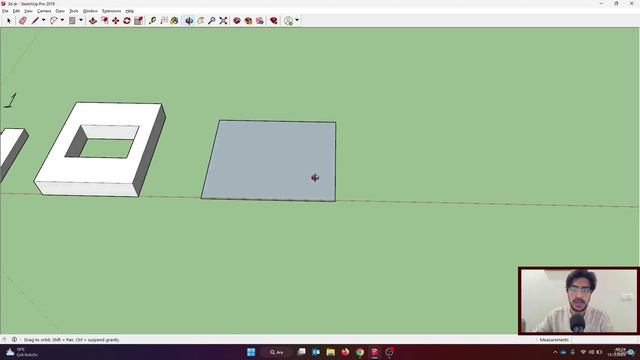Open the Tools menu

pyautogui.click(x=73, y=11)
